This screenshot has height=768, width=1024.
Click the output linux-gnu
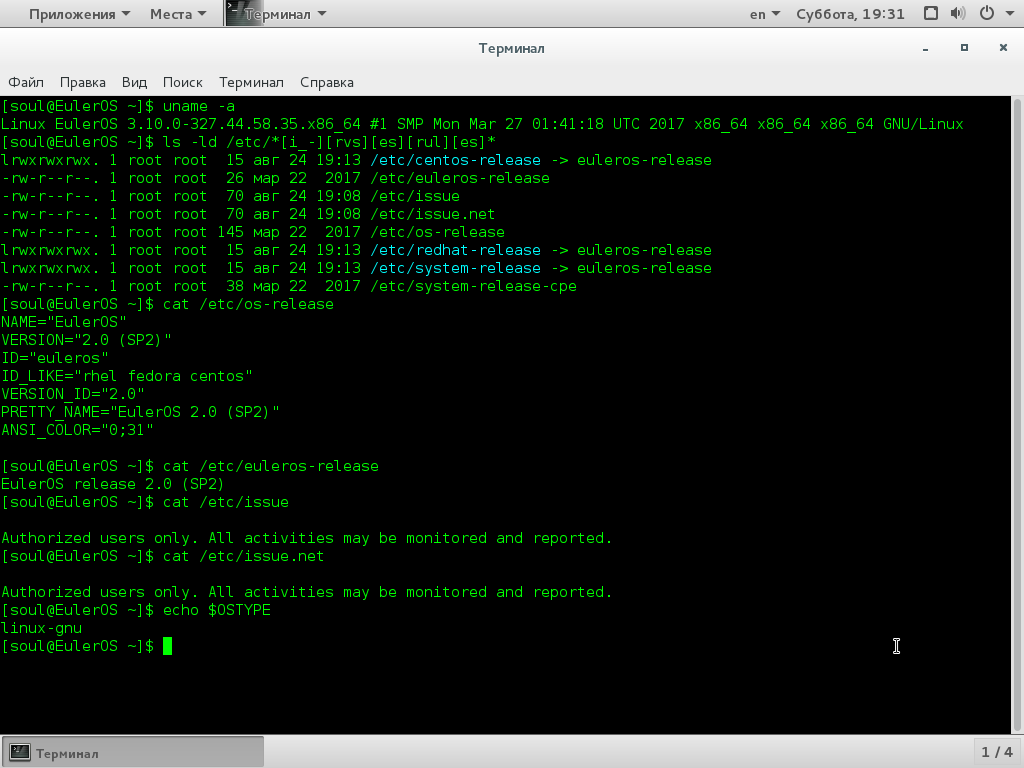point(41,628)
